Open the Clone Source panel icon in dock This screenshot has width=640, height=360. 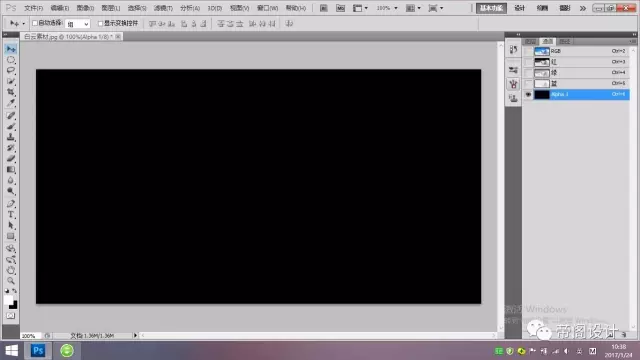pos(513,98)
